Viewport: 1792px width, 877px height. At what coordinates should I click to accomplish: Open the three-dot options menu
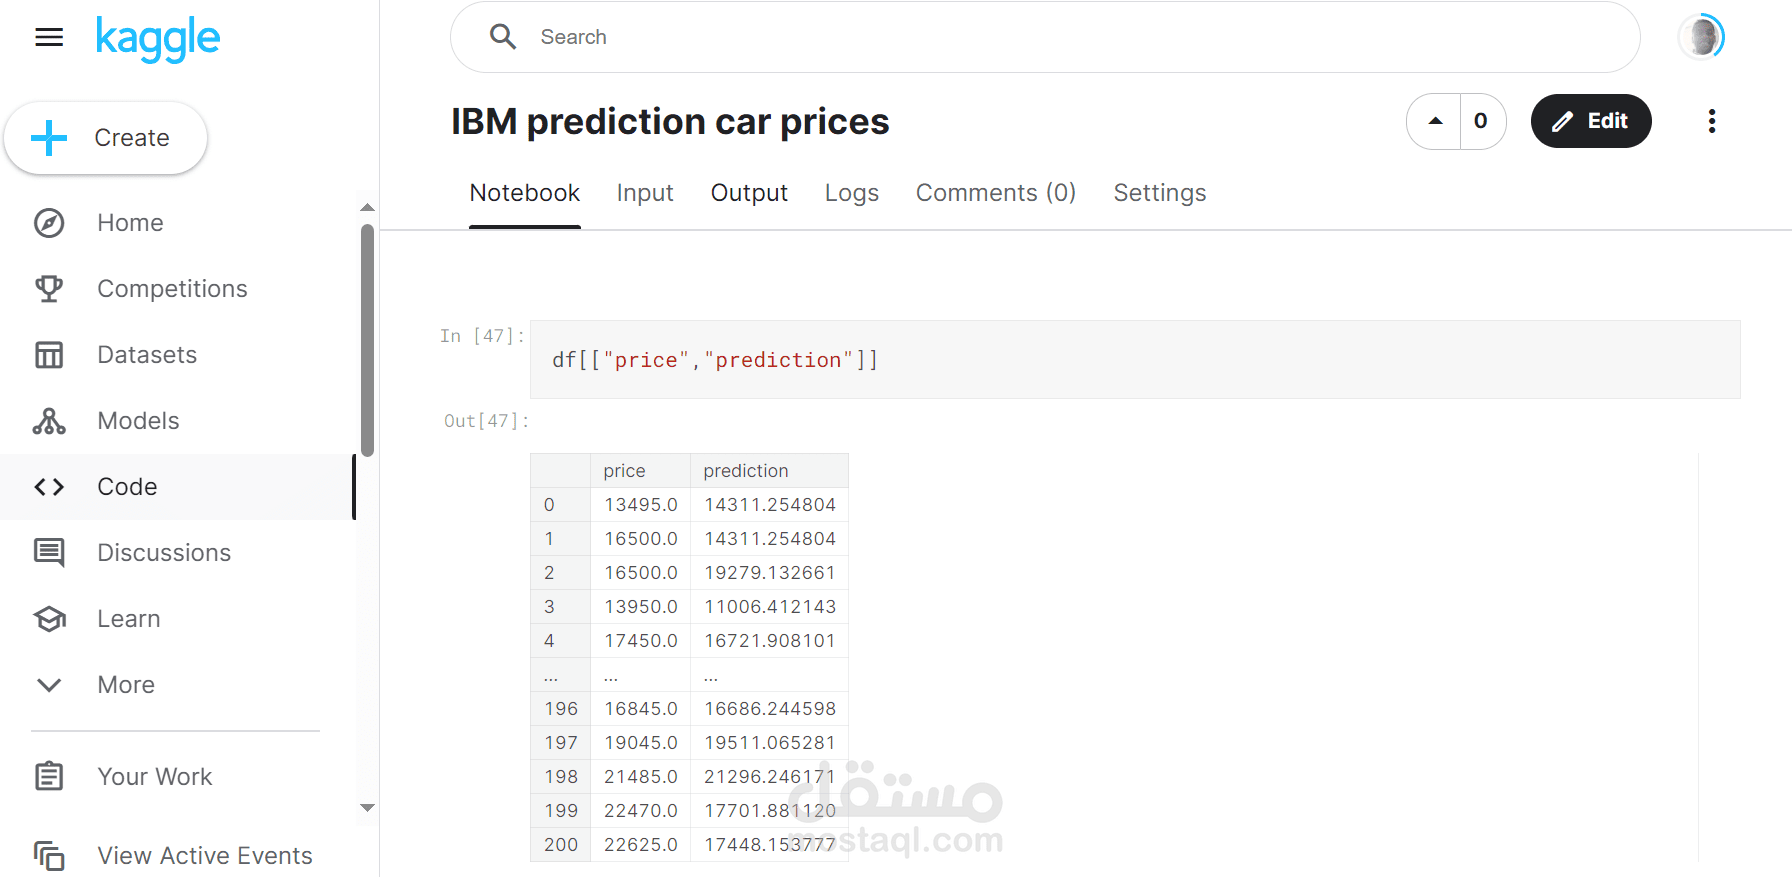[x=1711, y=121]
